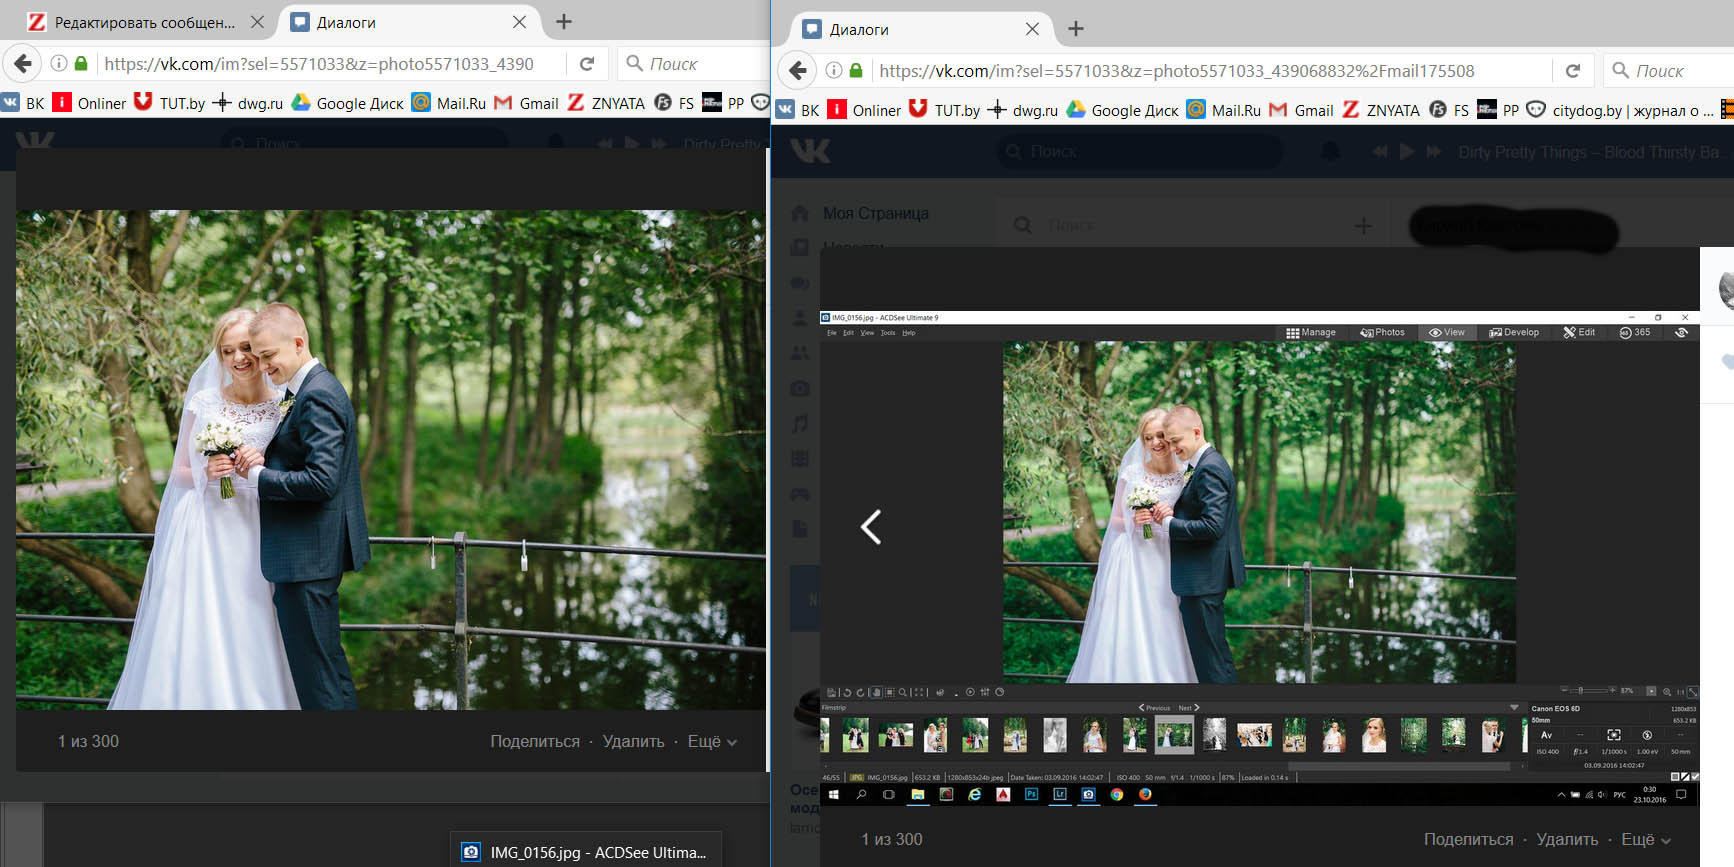
Task: Play music in the VK header player
Action: 1406,152
